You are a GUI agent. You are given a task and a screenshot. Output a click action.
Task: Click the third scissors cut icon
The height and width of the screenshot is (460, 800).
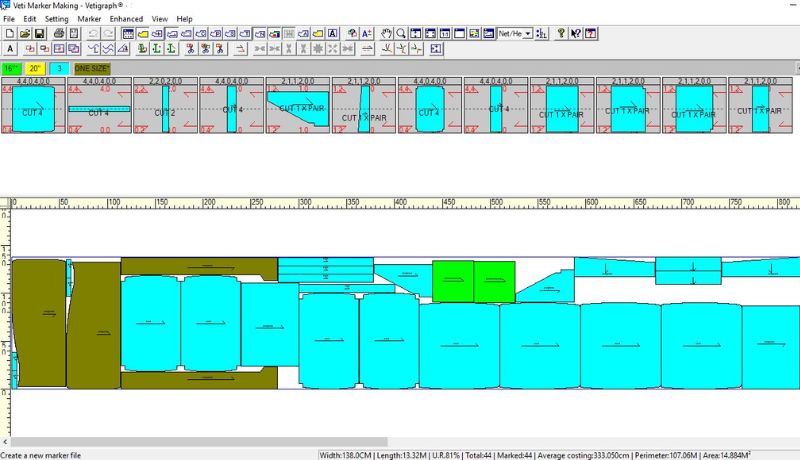pos(220,49)
